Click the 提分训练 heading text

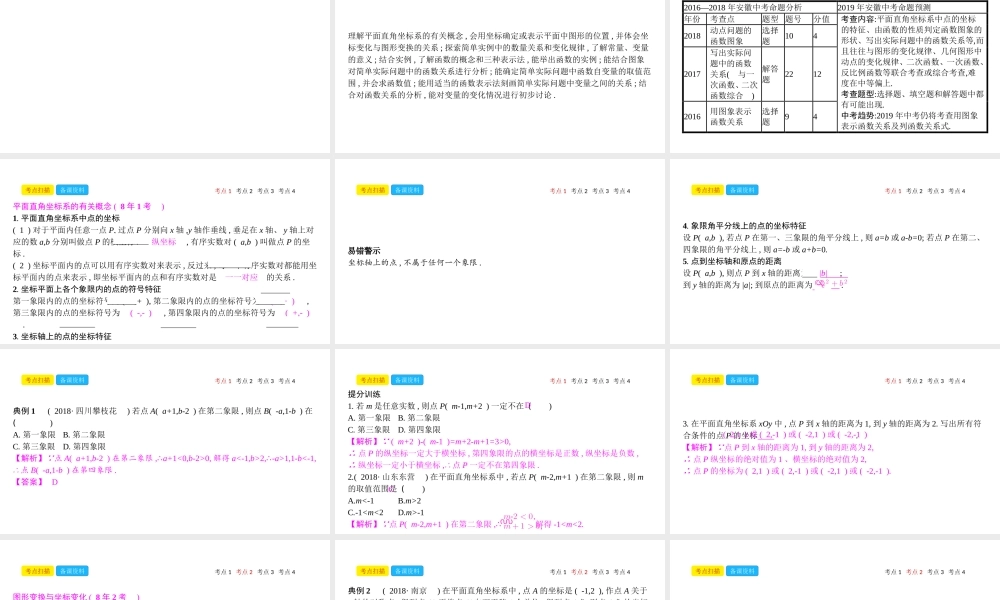click(364, 394)
